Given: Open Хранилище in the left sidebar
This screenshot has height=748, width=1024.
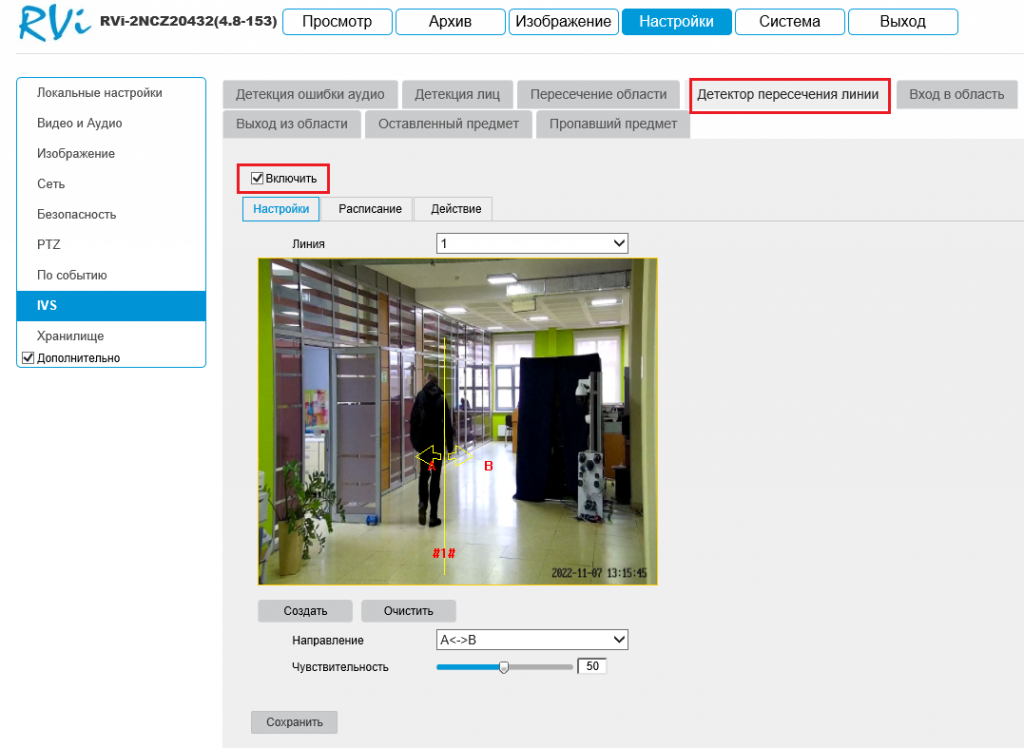Looking at the screenshot, I should (x=70, y=336).
